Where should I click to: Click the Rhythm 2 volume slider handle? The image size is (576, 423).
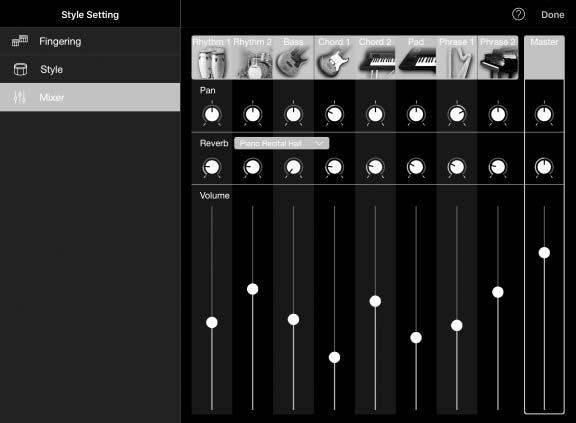click(253, 289)
